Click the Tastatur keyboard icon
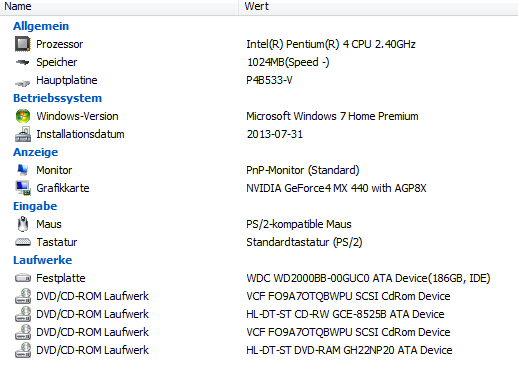 23,242
